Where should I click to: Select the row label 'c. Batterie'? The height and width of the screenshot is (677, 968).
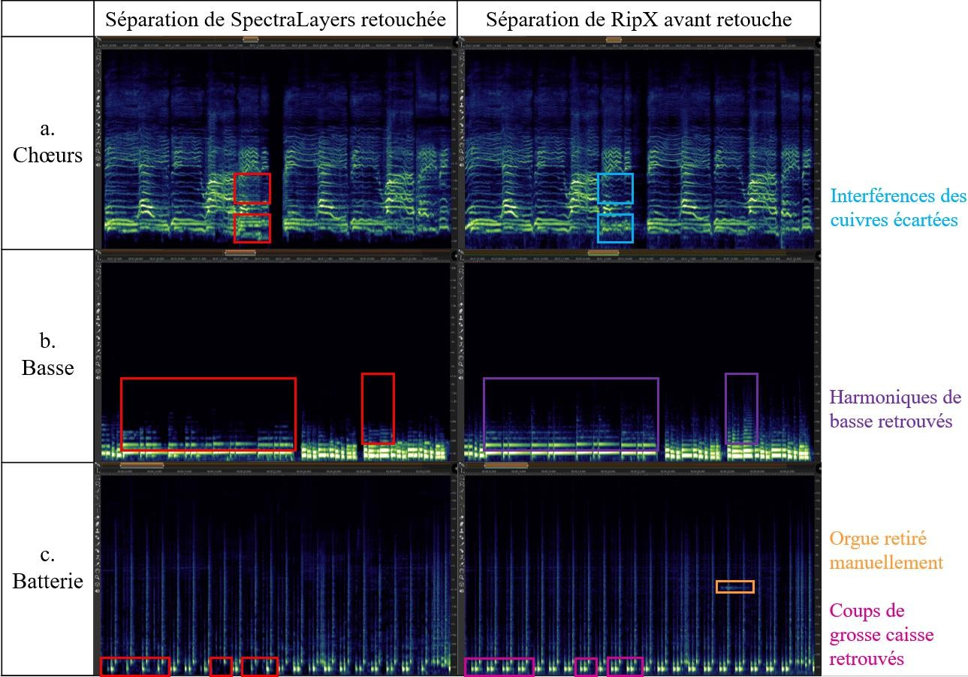[48, 568]
